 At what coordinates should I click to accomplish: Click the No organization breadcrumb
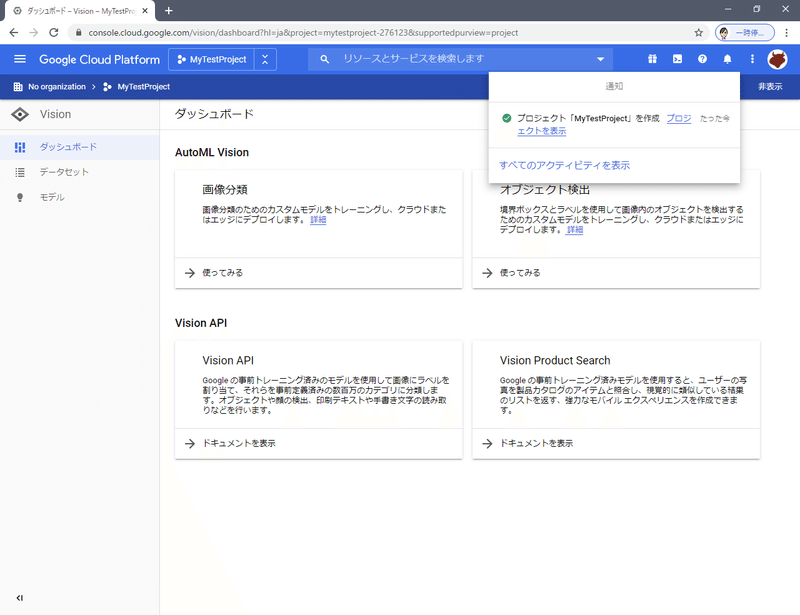tap(50, 87)
